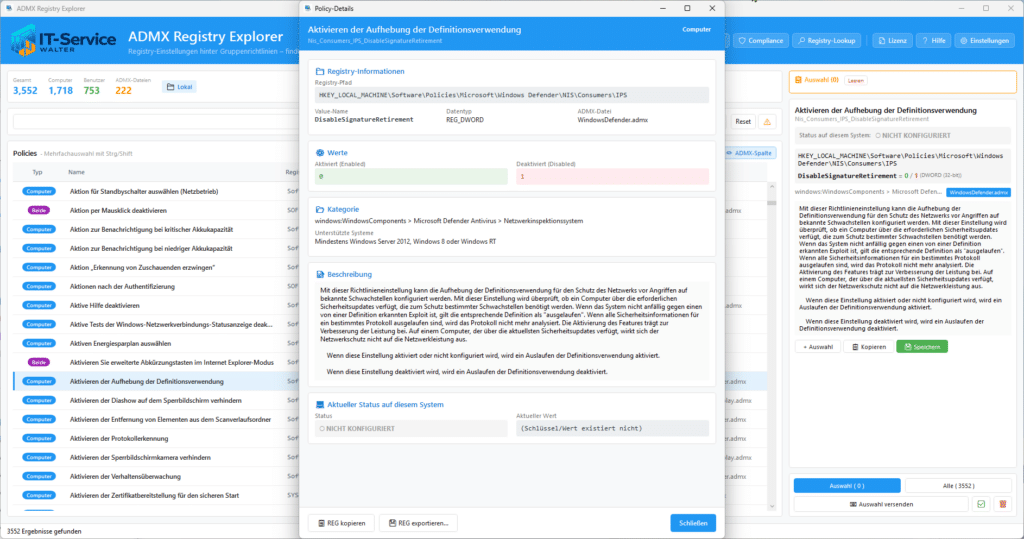Click the Leeren button next to Auswahl
This screenshot has height=539, width=1024.
856,80
